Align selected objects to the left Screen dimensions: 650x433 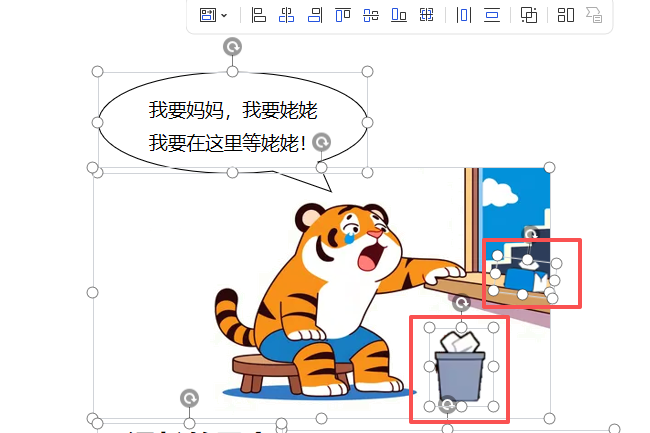tap(259, 15)
